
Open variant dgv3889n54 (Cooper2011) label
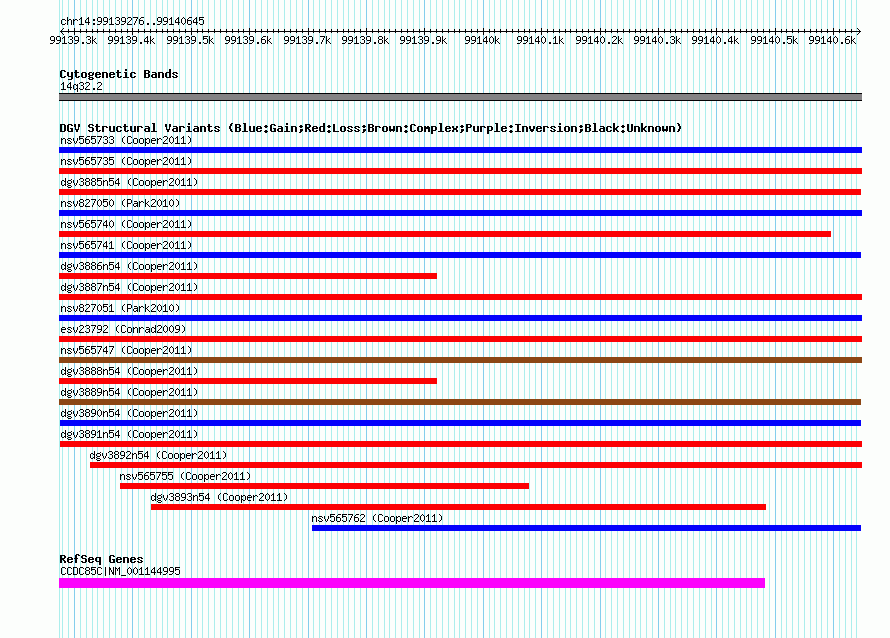click(129, 392)
